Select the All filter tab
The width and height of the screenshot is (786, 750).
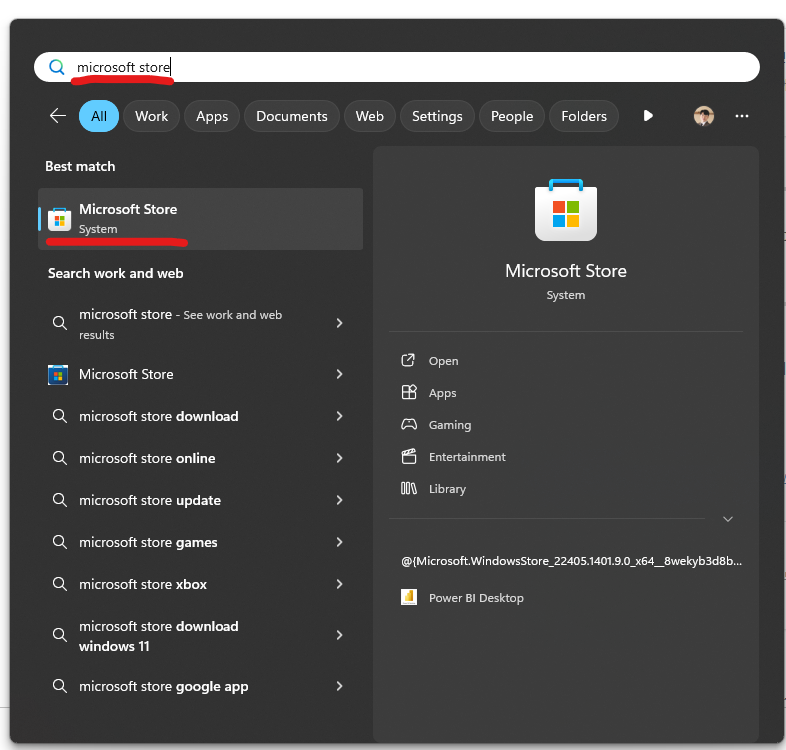pos(99,116)
